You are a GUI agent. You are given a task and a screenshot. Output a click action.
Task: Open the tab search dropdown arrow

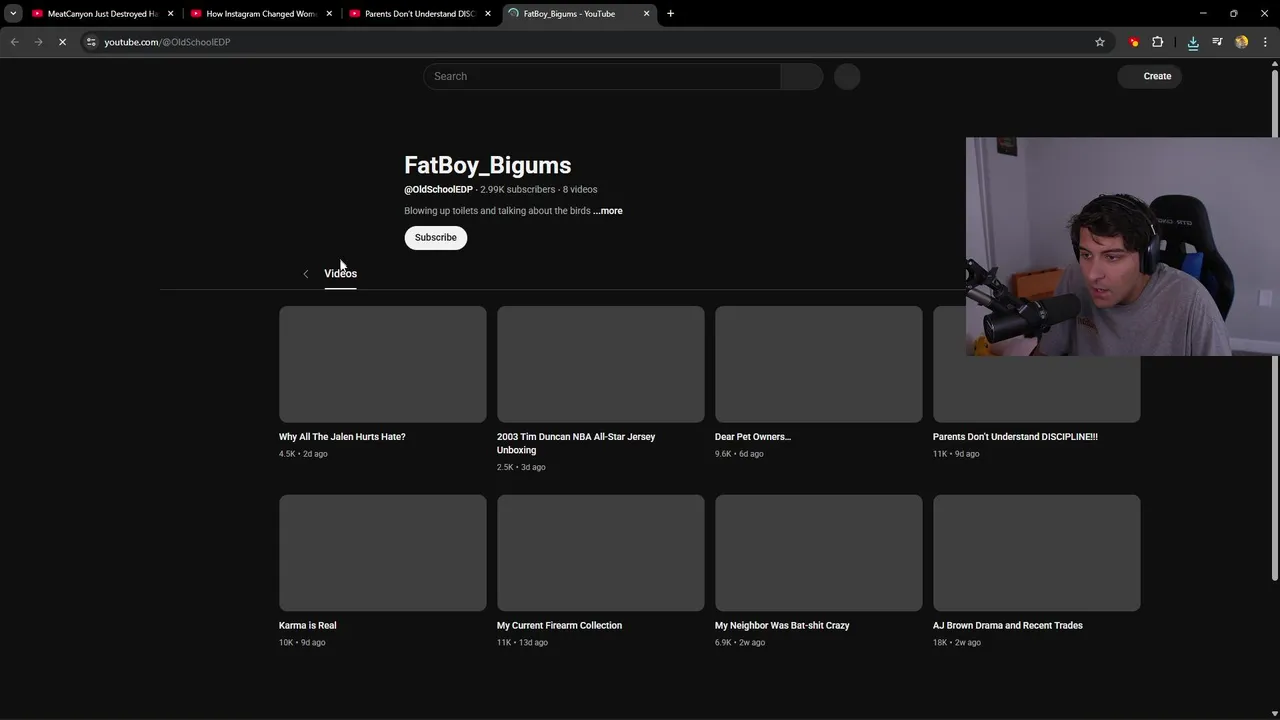coord(13,14)
